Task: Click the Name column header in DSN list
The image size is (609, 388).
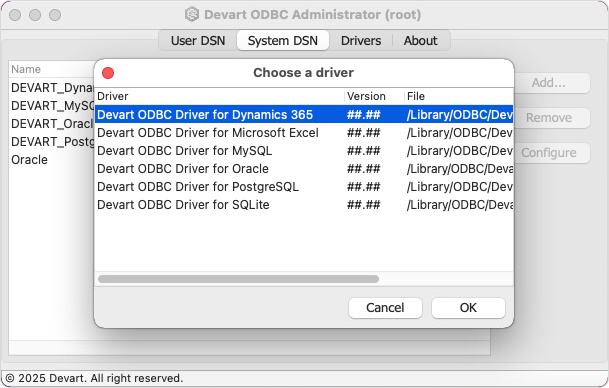Action: 52,69
